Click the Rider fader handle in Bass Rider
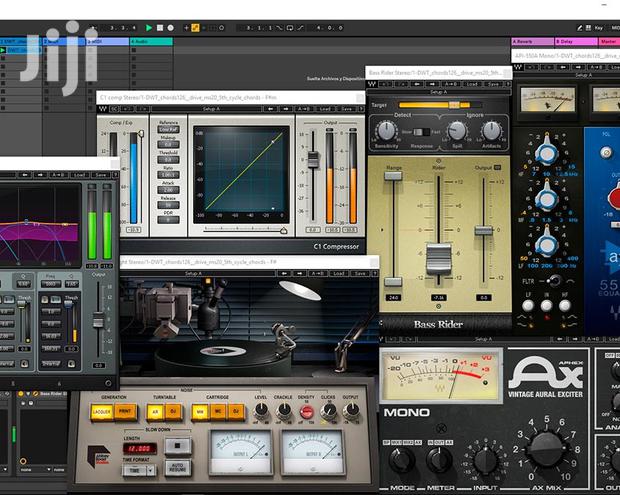Viewport: 620px width, 495px height. click(x=439, y=259)
